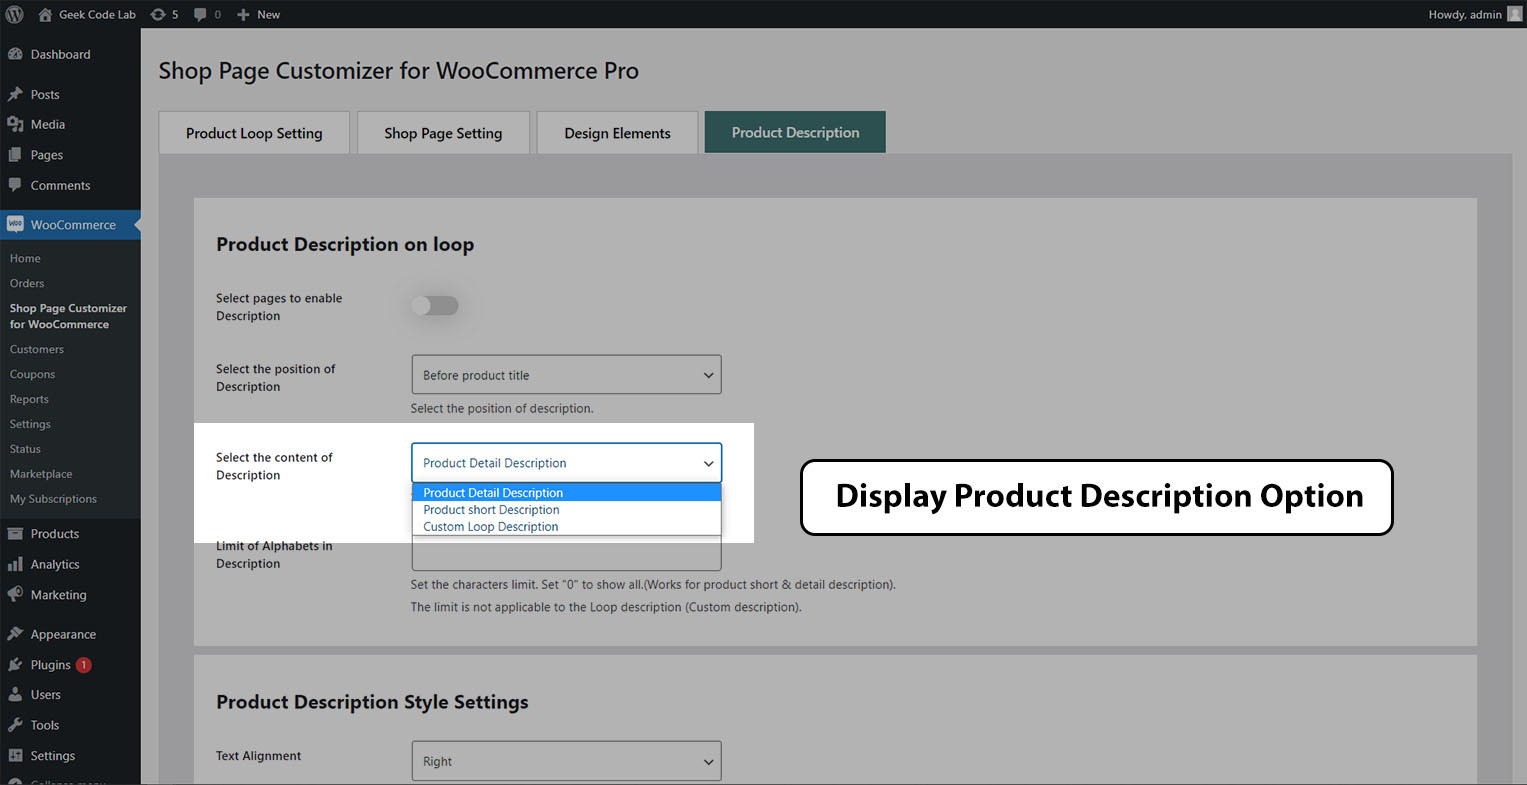
Task: Open the Coupons submenu item
Action: pyautogui.click(x=32, y=374)
